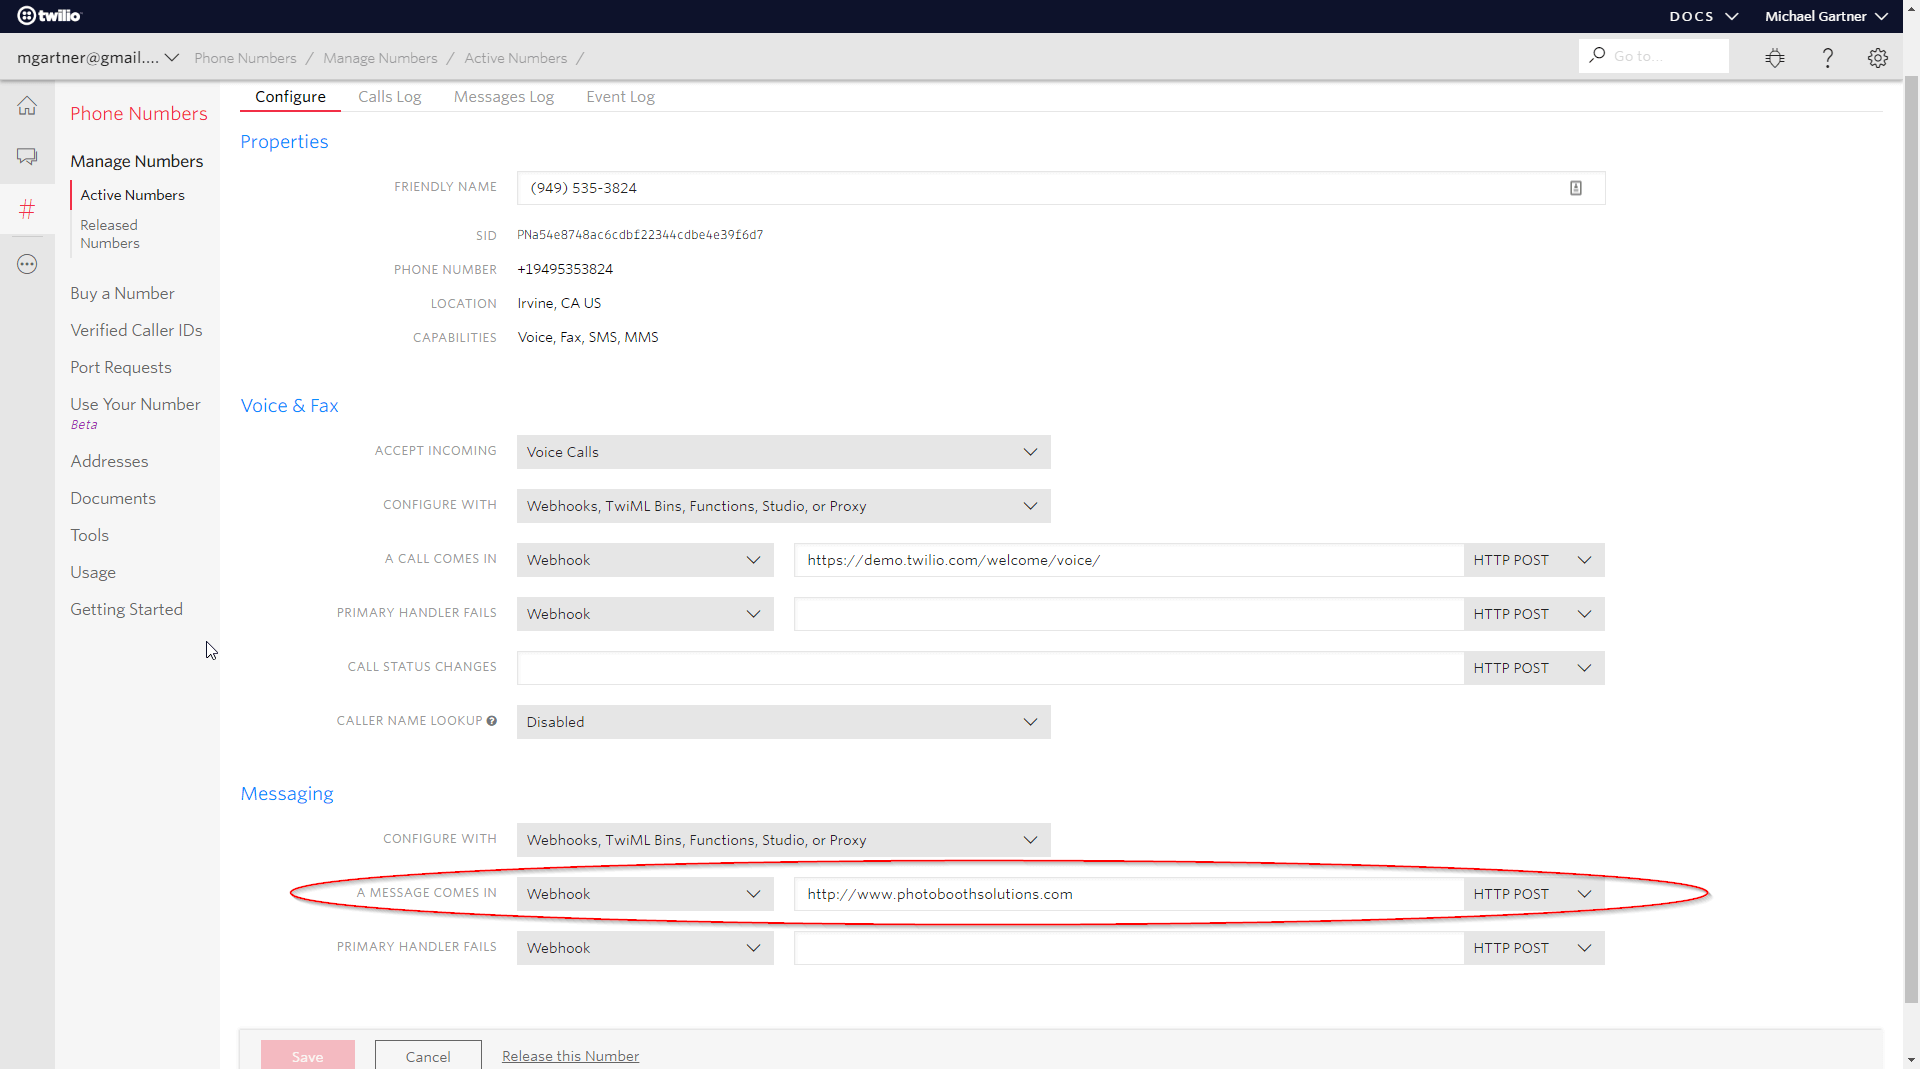
Task: Click the Friendly Name input field
Action: (x=1061, y=188)
